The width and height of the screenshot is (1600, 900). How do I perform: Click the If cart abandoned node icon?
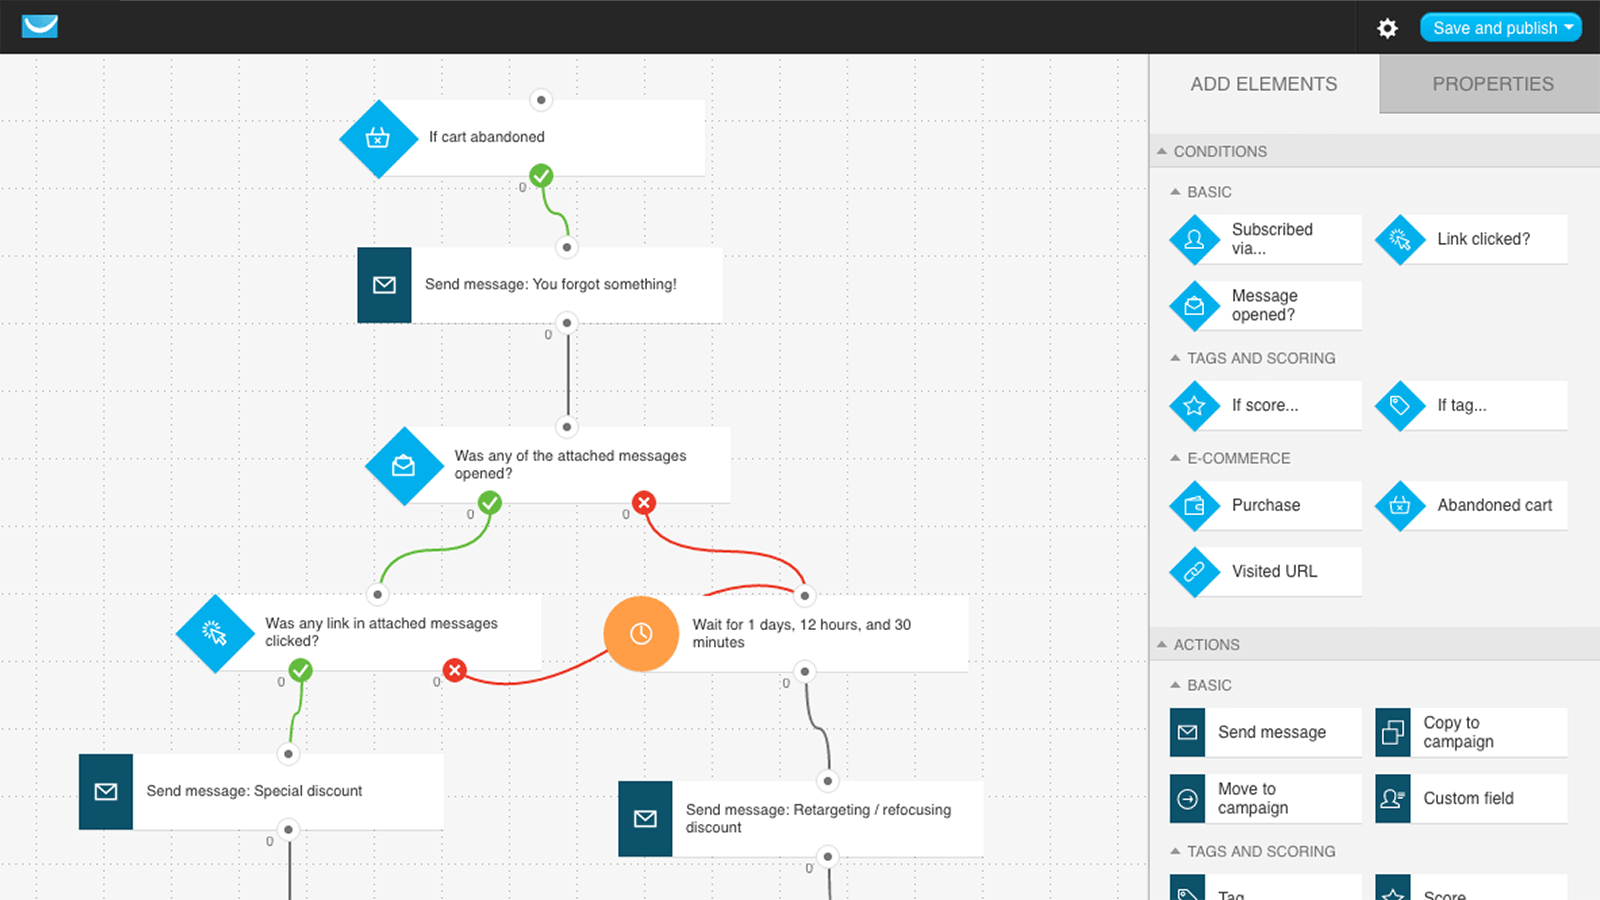378,138
